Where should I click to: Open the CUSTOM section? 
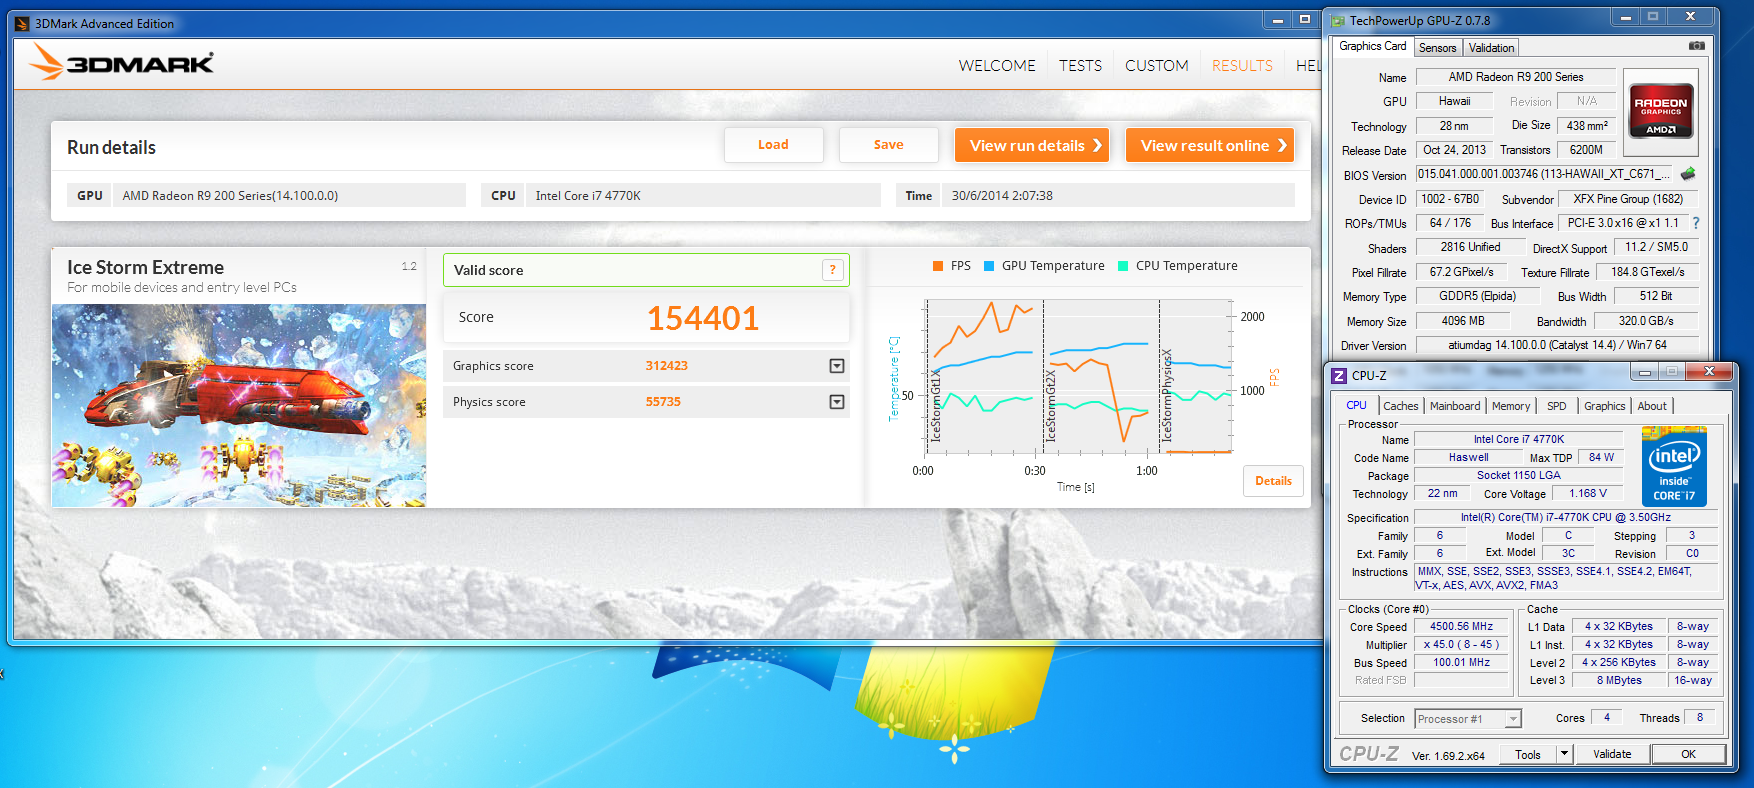(x=1156, y=65)
